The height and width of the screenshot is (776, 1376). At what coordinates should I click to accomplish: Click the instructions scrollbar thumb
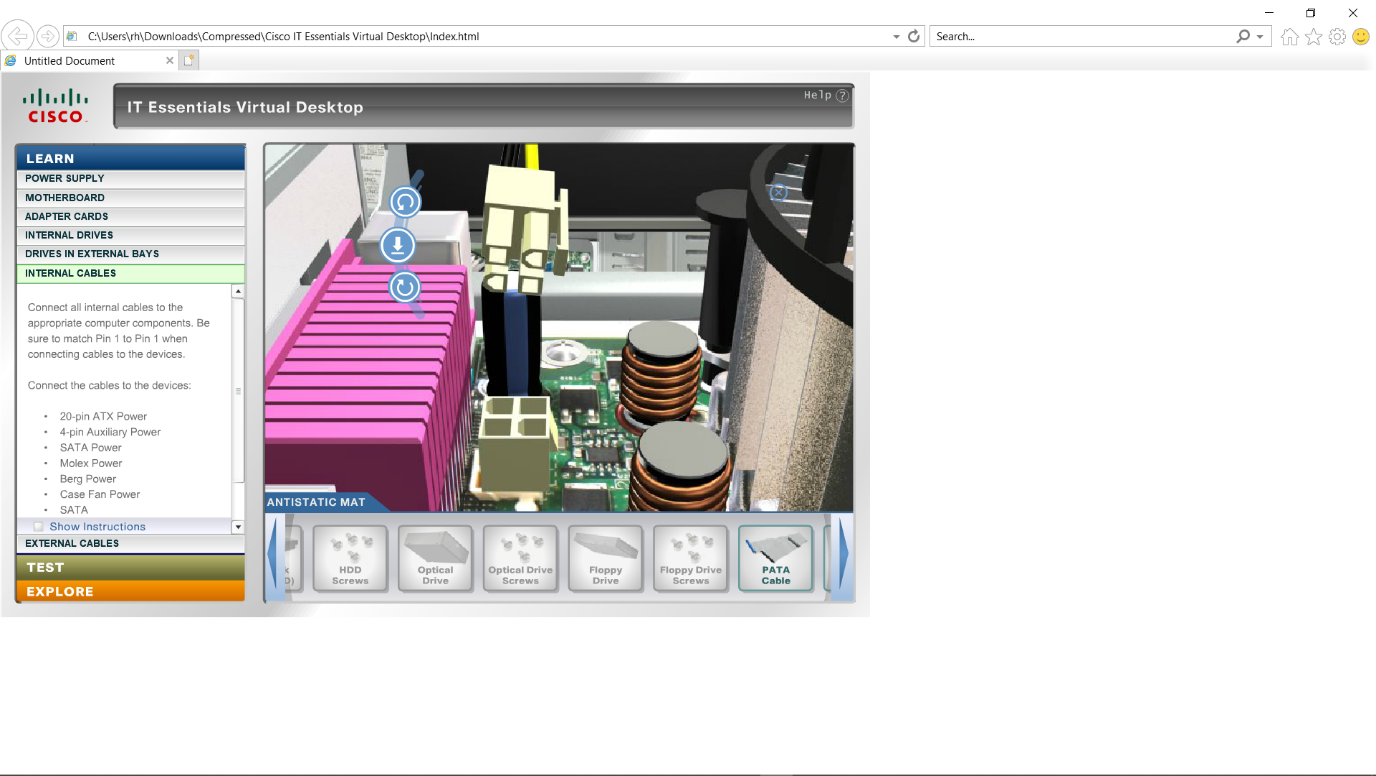point(238,391)
